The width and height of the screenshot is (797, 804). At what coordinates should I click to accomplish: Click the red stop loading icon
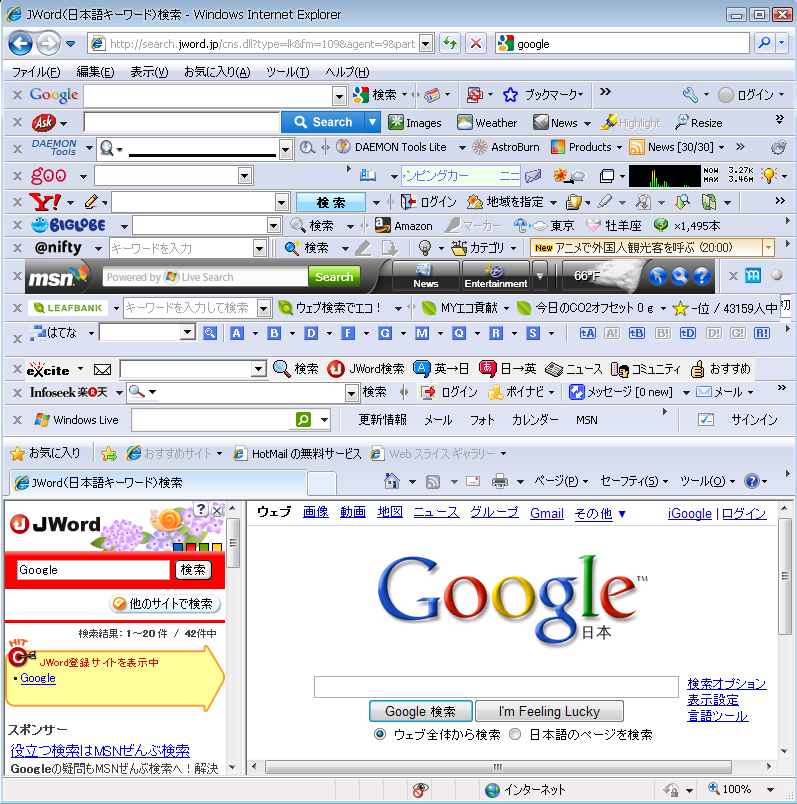476,44
